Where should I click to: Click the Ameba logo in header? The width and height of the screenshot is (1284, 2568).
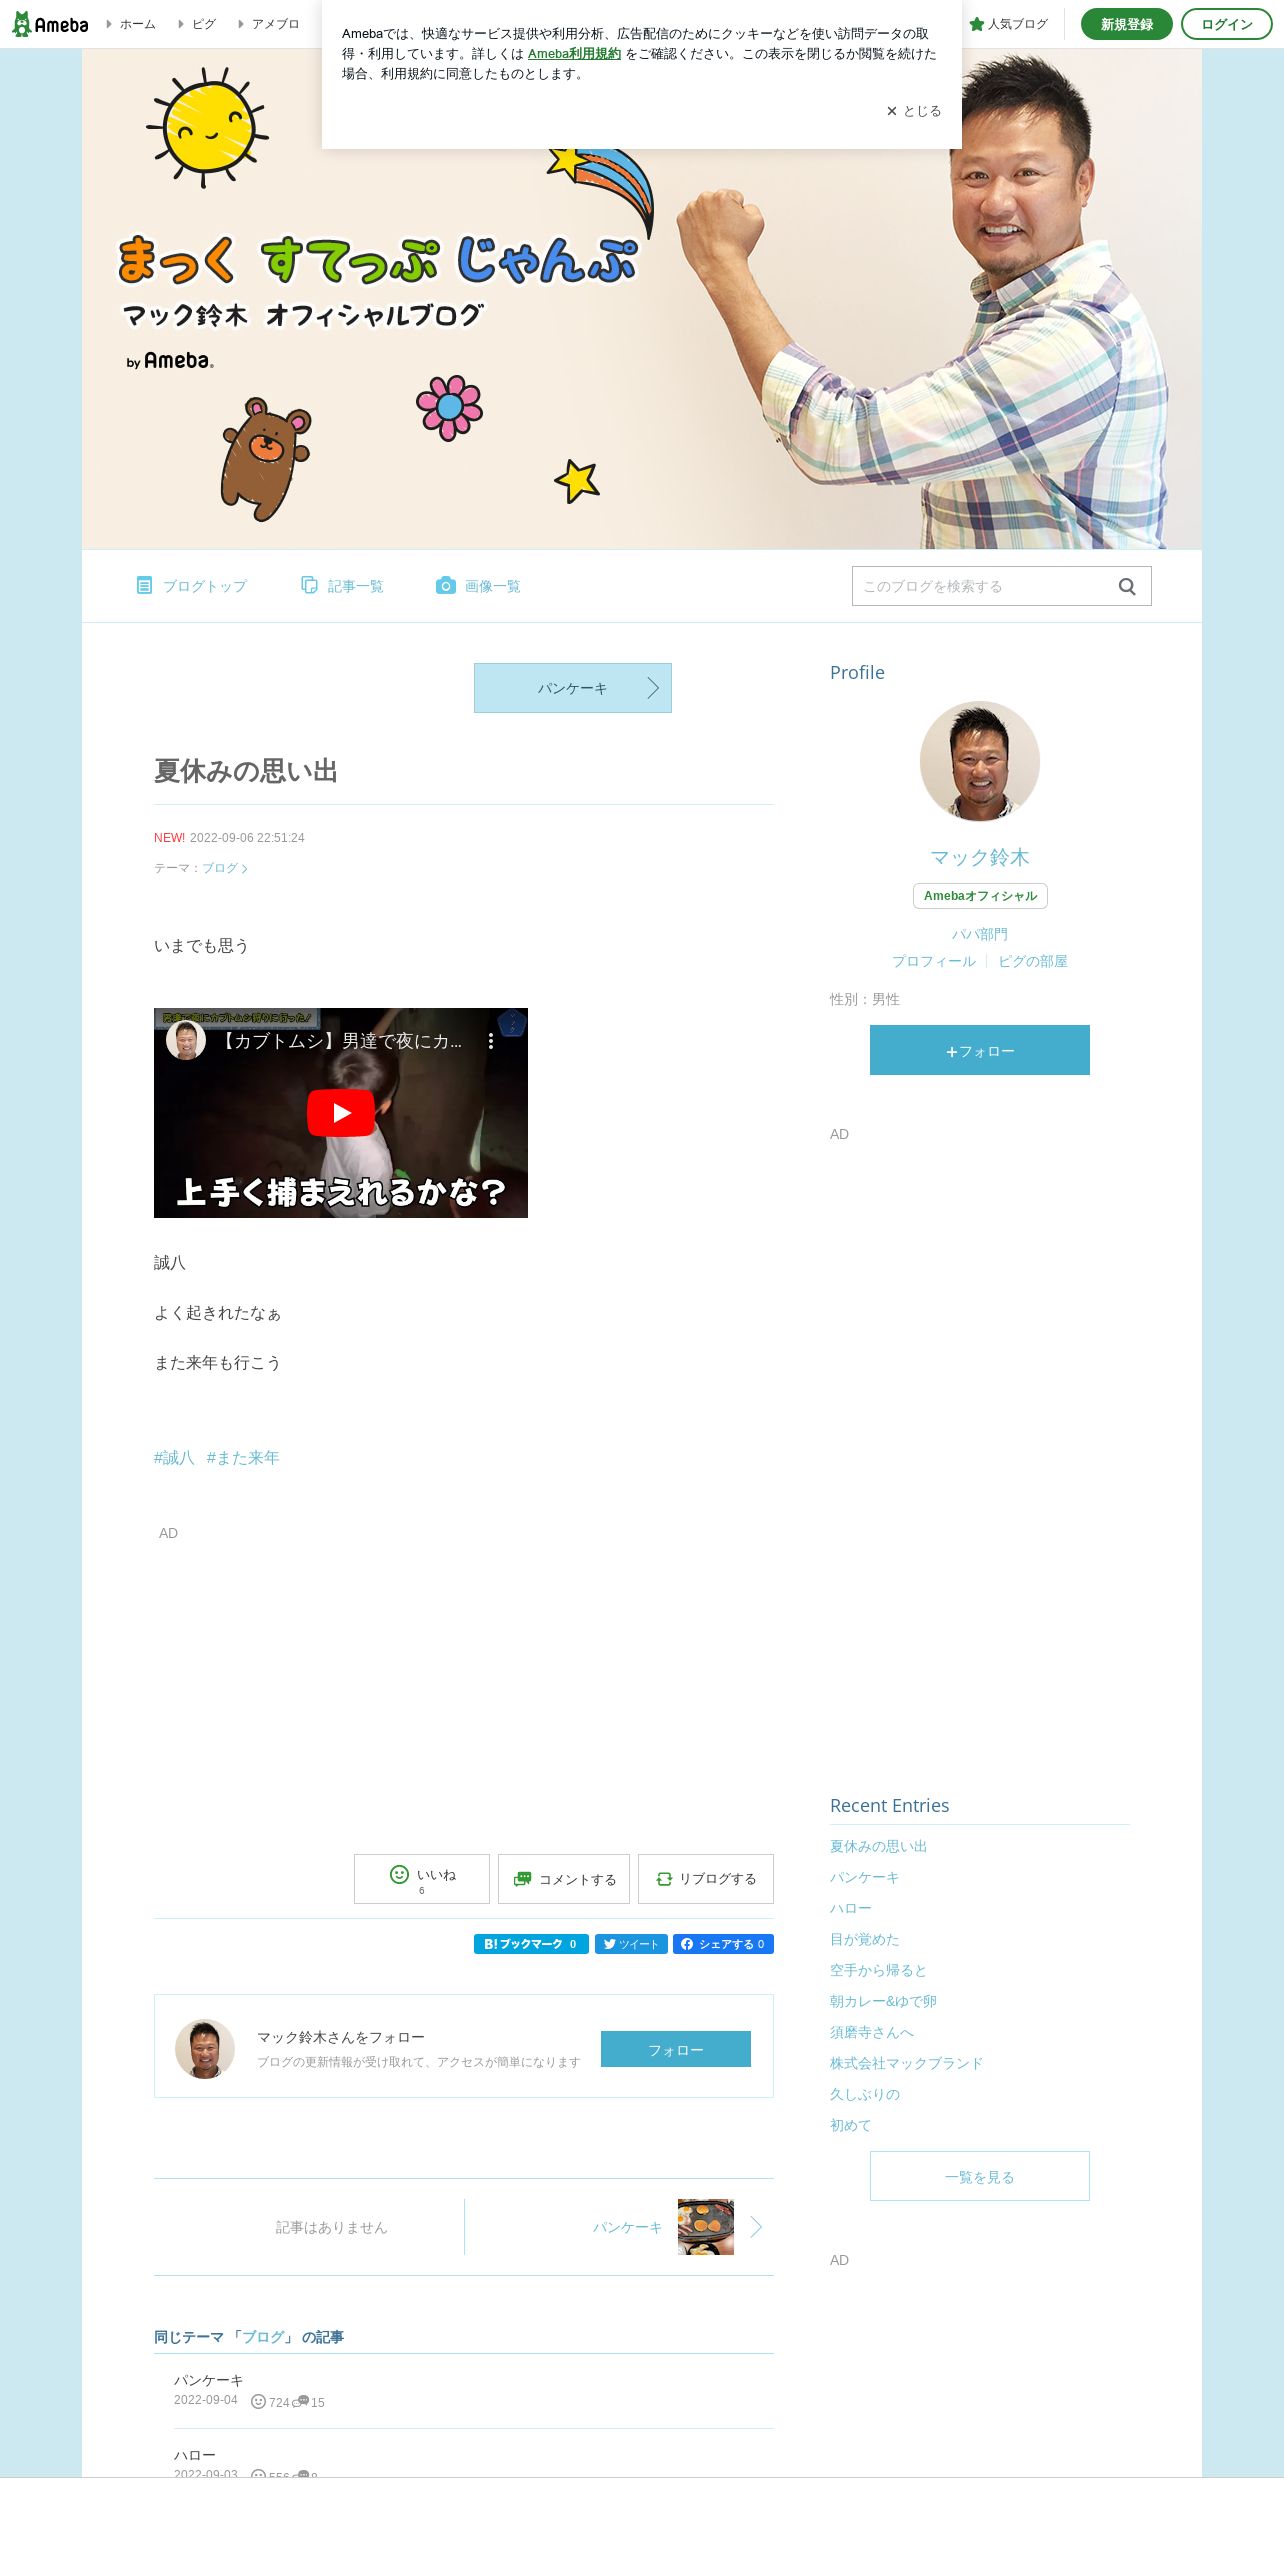50,24
